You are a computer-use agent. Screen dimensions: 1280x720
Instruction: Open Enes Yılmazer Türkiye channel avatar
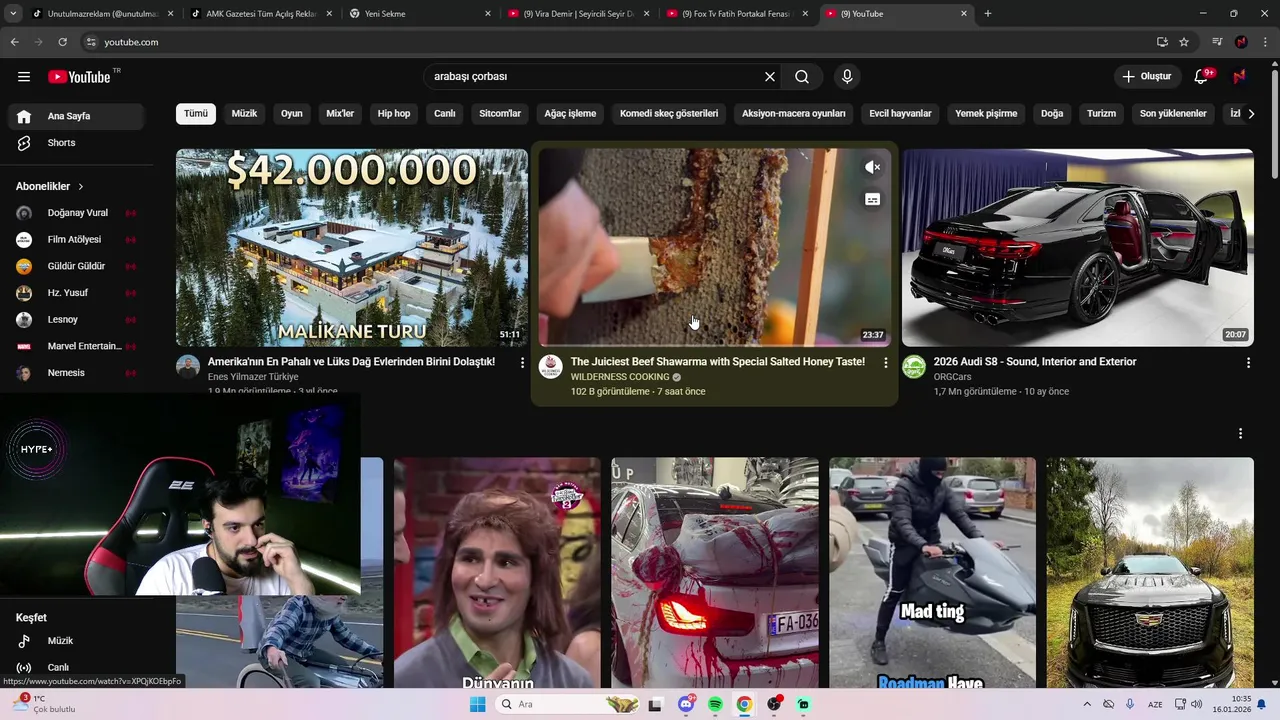tap(188, 367)
